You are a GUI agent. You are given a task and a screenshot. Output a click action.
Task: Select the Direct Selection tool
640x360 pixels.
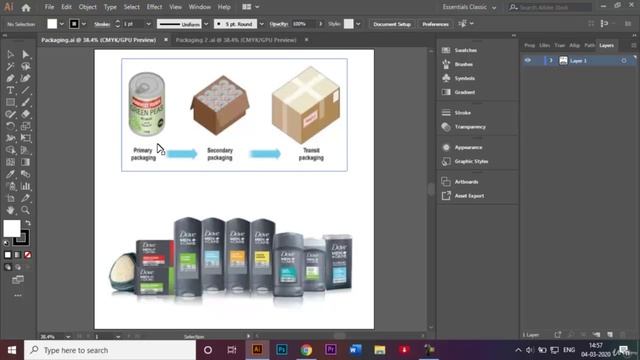(25, 54)
